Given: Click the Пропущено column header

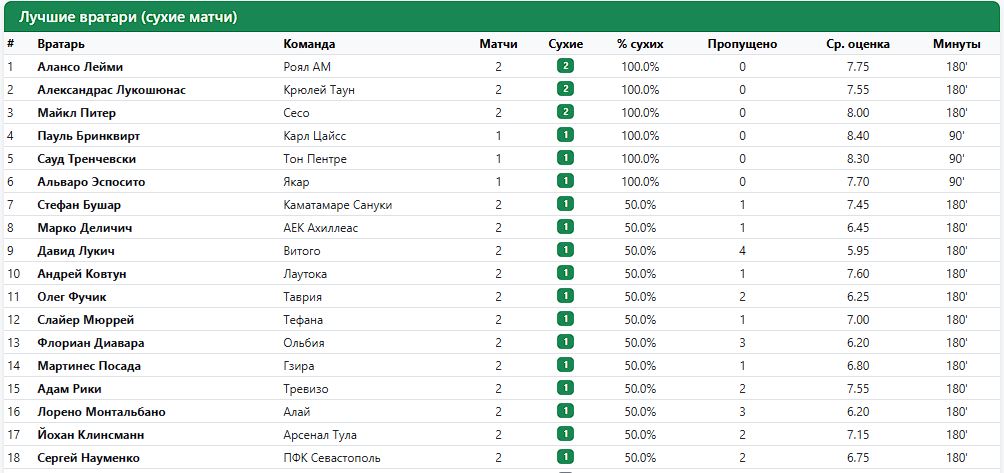Looking at the screenshot, I should pos(742,44).
